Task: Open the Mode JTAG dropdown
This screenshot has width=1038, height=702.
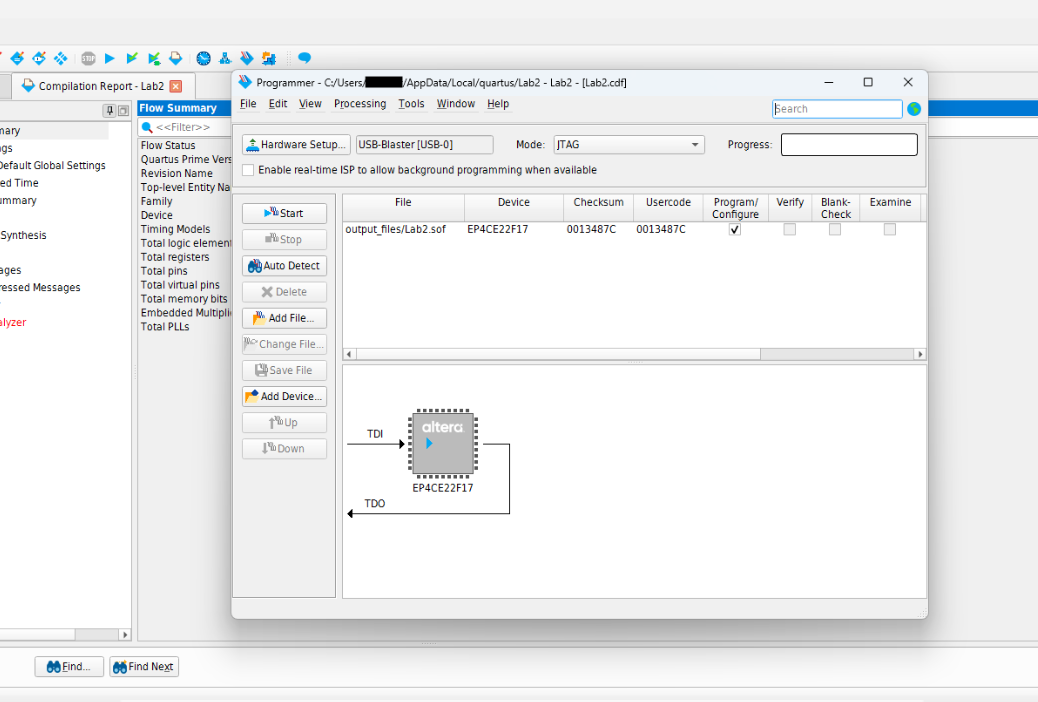Action: pos(629,144)
